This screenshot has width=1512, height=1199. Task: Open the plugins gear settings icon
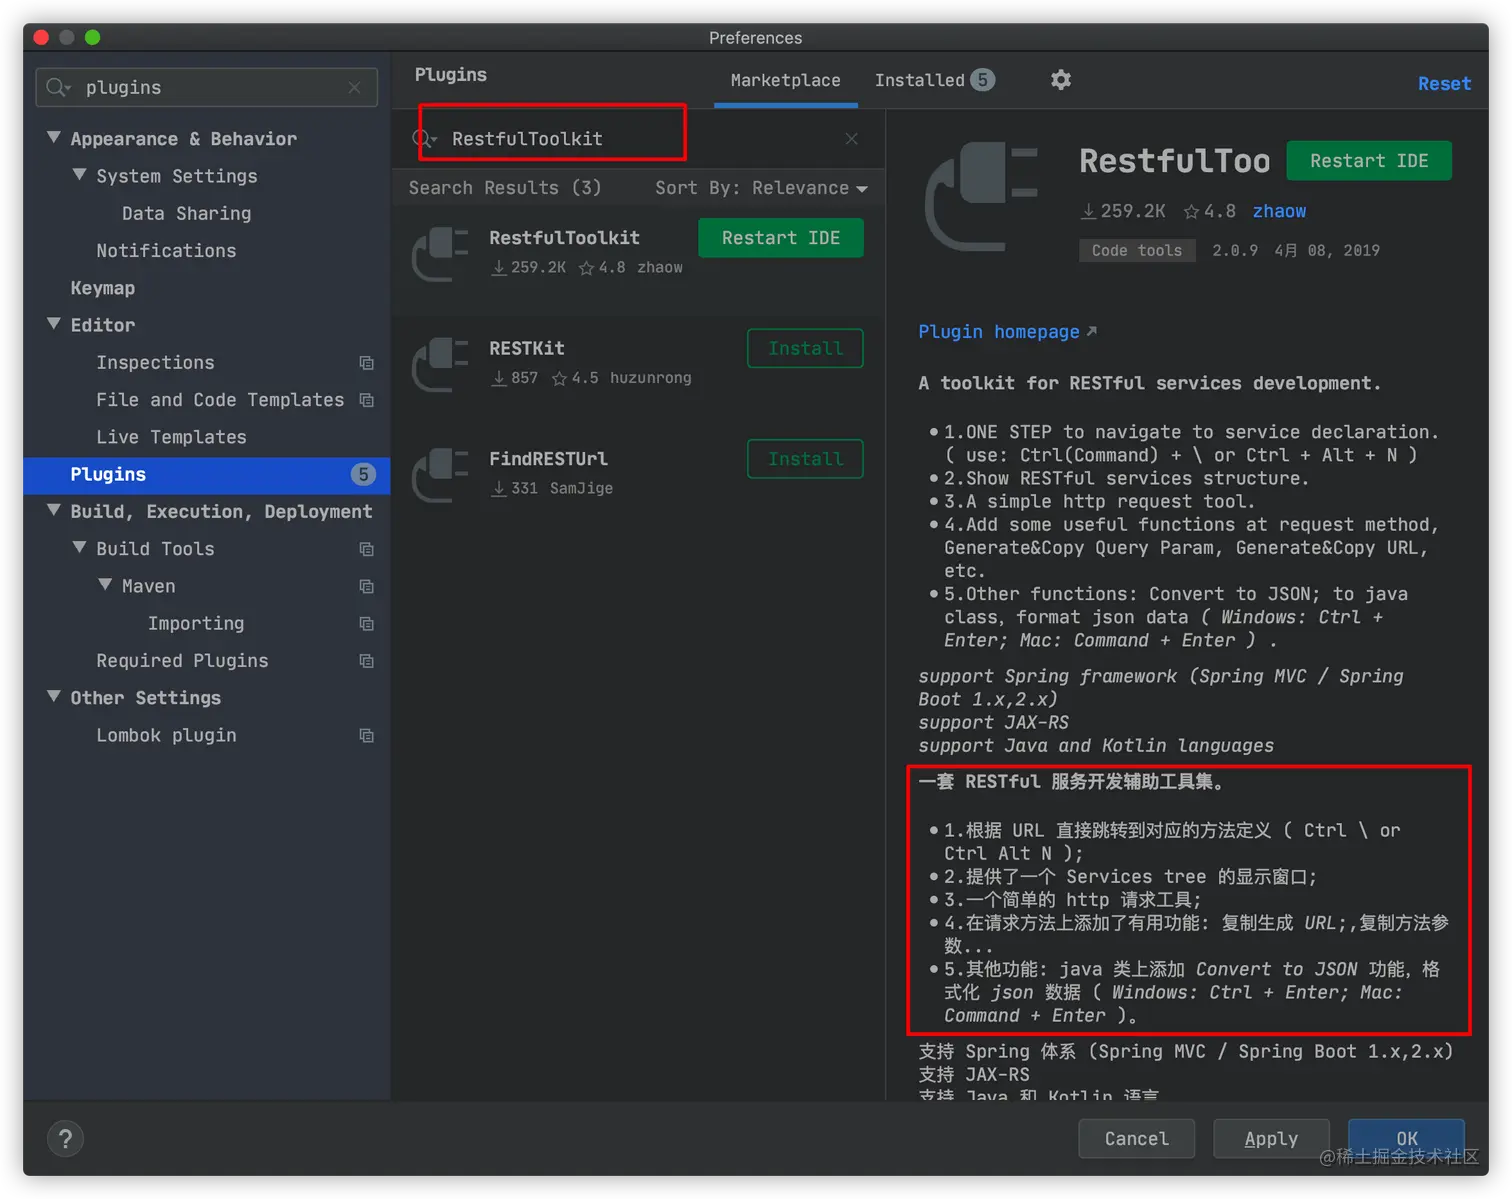(x=1061, y=80)
